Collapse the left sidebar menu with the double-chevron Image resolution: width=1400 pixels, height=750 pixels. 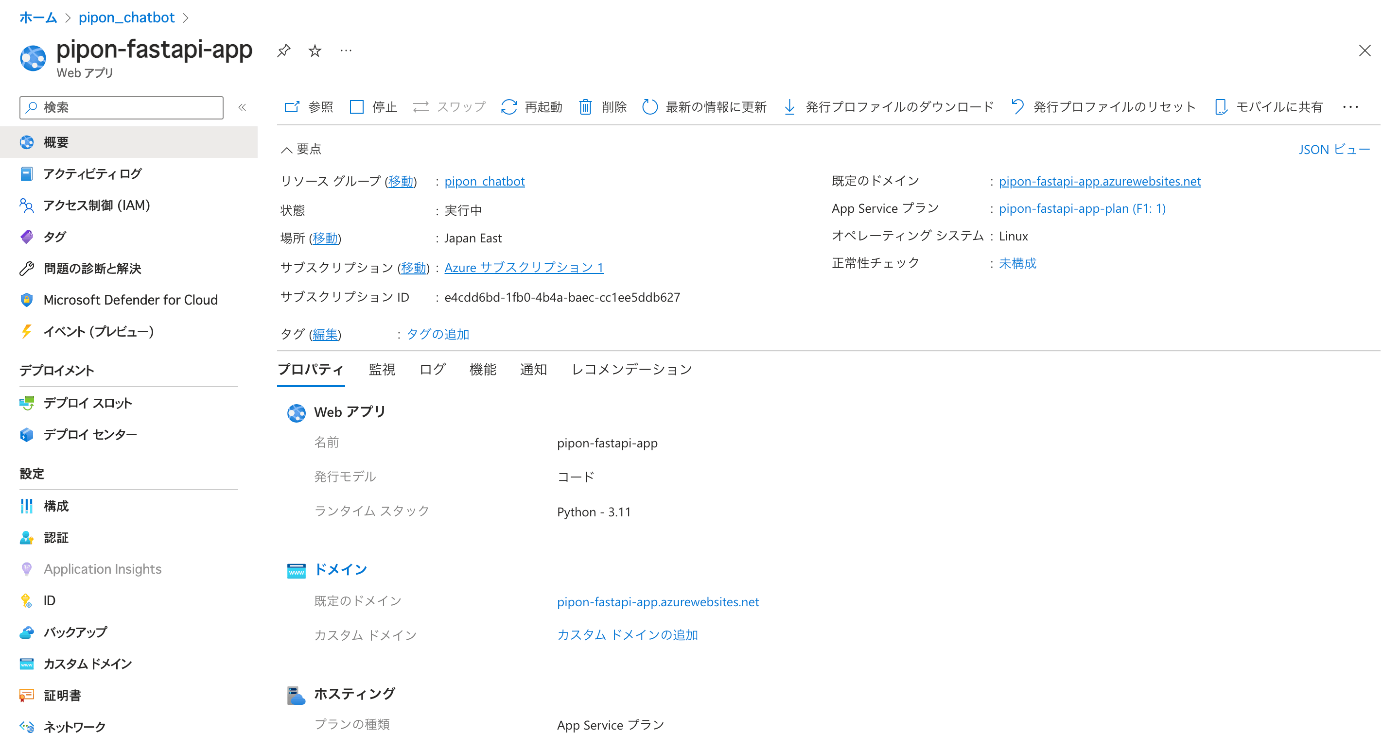pos(242,107)
